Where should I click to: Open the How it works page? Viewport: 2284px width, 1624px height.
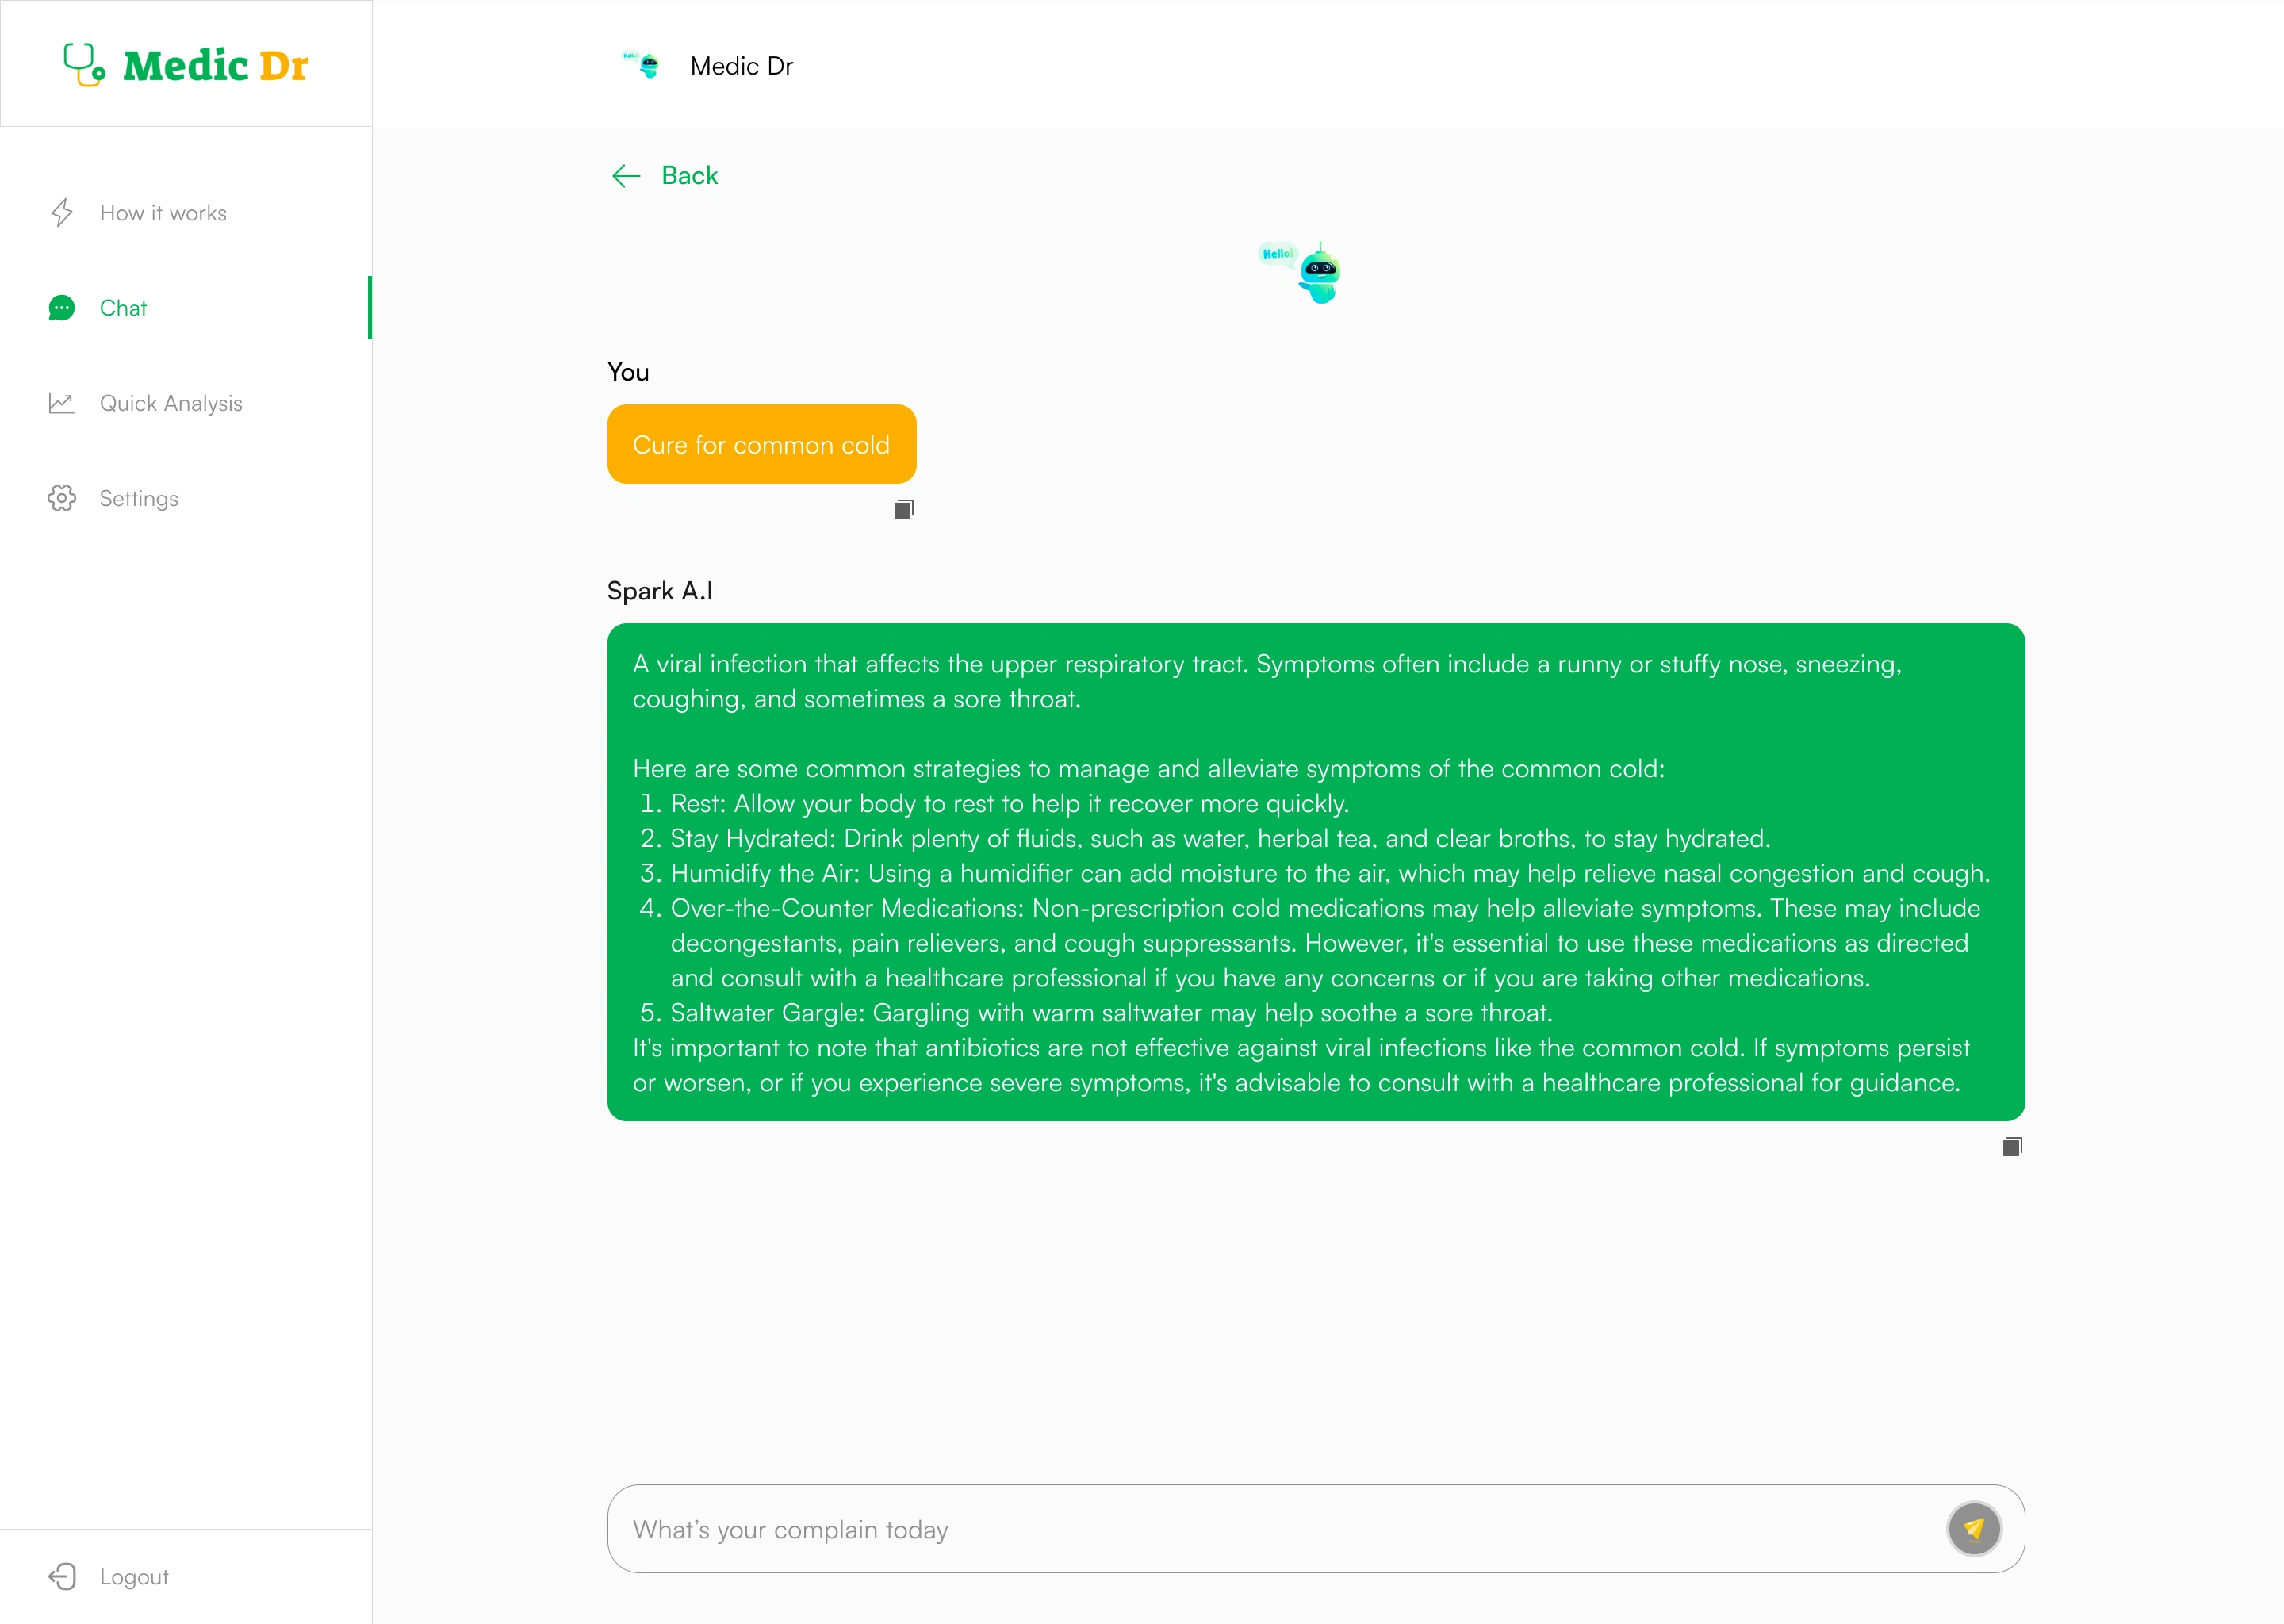[x=163, y=213]
